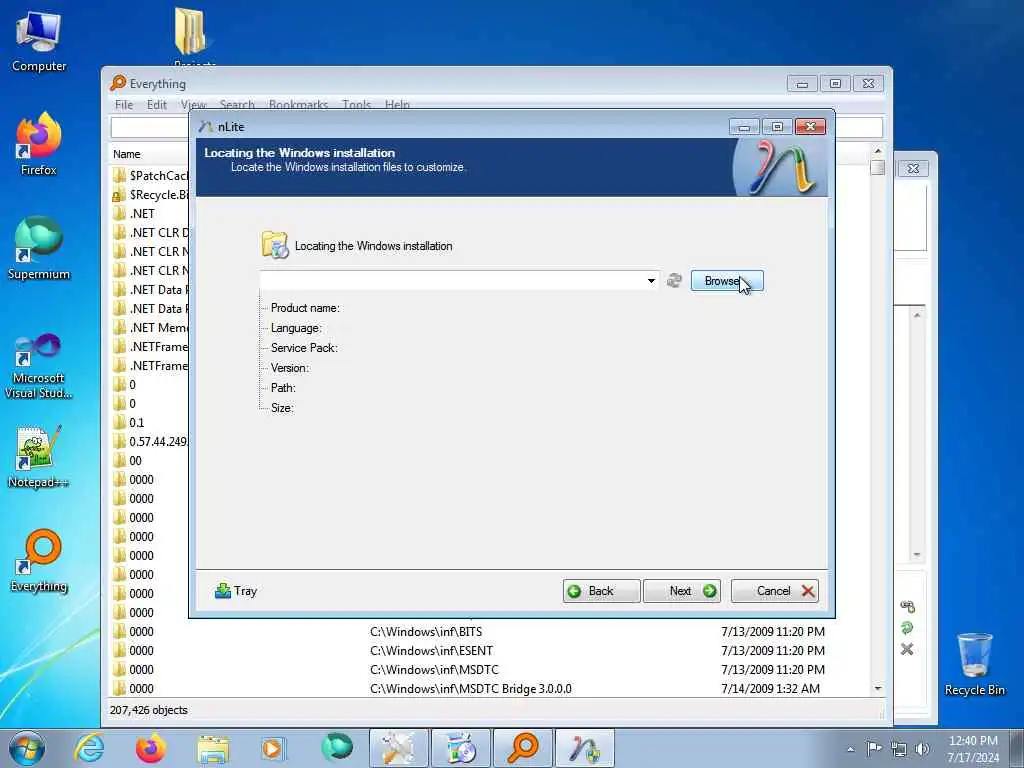Click the X icon in the background right-side window
The width and height of the screenshot is (1024, 768).
[x=907, y=649]
